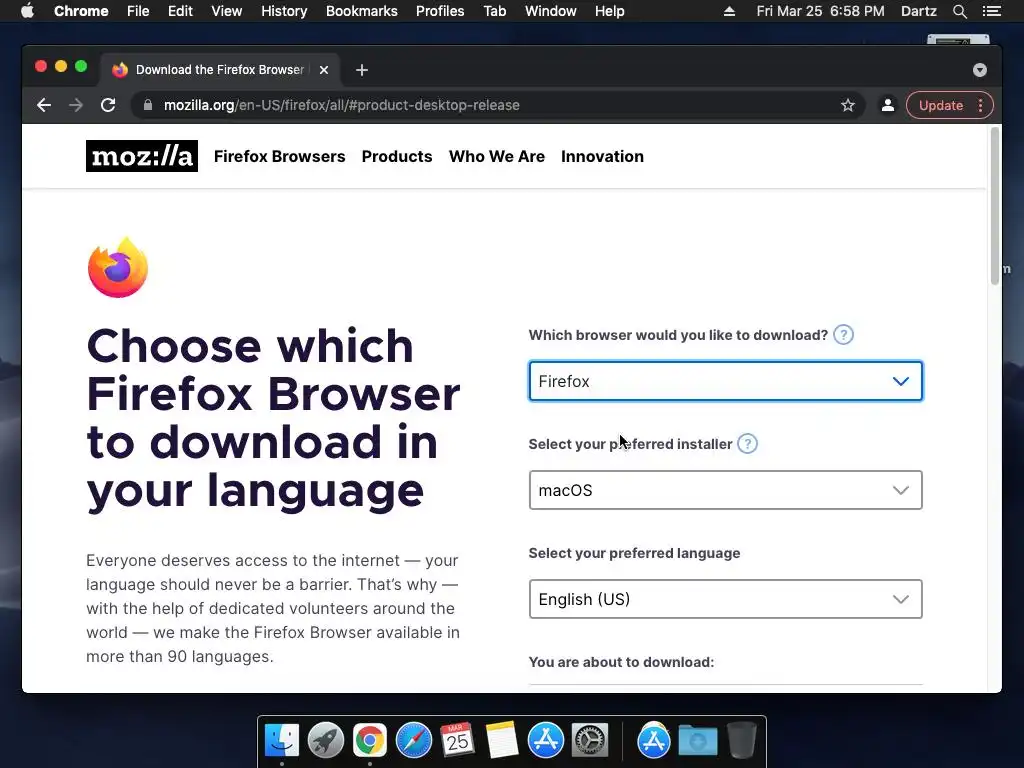The height and width of the screenshot is (768, 1024).
Task: Open help for preferred installer question
Action: (x=747, y=444)
